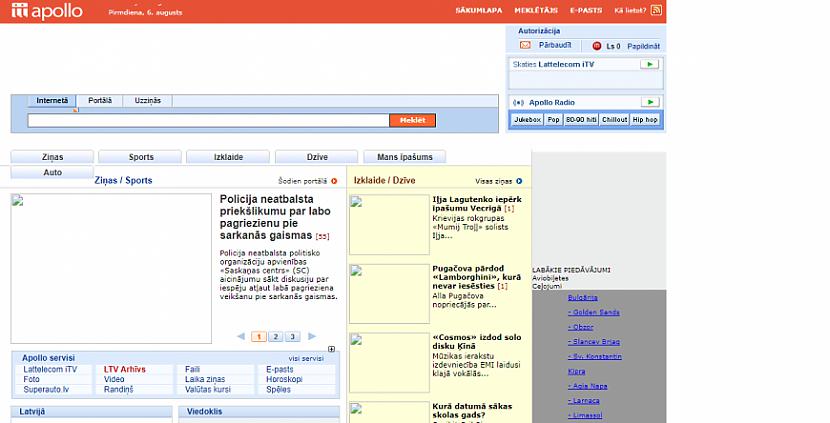
Task: Click the visi servisi link
Action: click(x=306, y=358)
